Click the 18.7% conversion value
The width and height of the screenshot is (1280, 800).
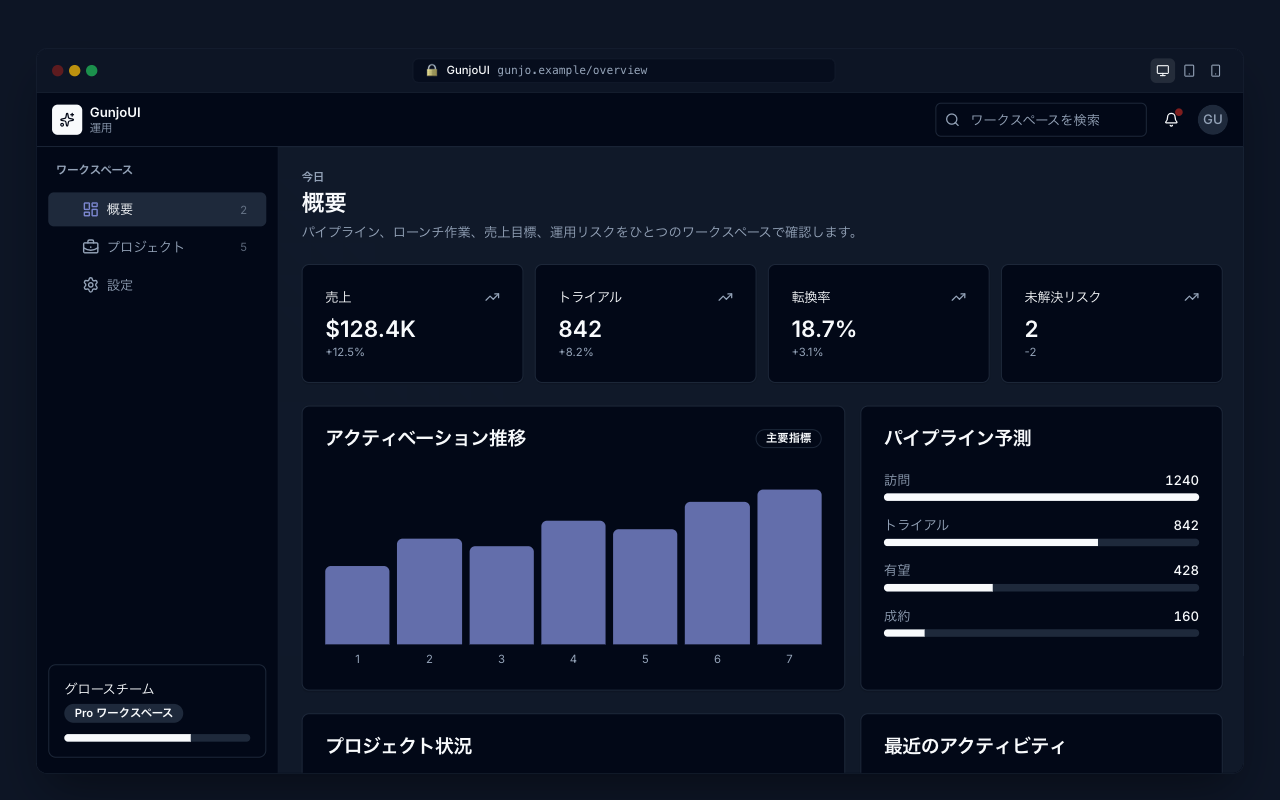tap(824, 329)
